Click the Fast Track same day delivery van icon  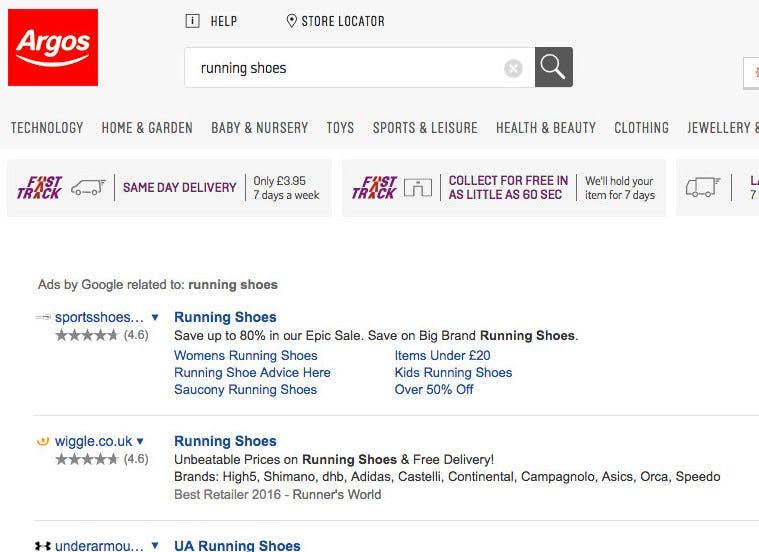click(87, 188)
